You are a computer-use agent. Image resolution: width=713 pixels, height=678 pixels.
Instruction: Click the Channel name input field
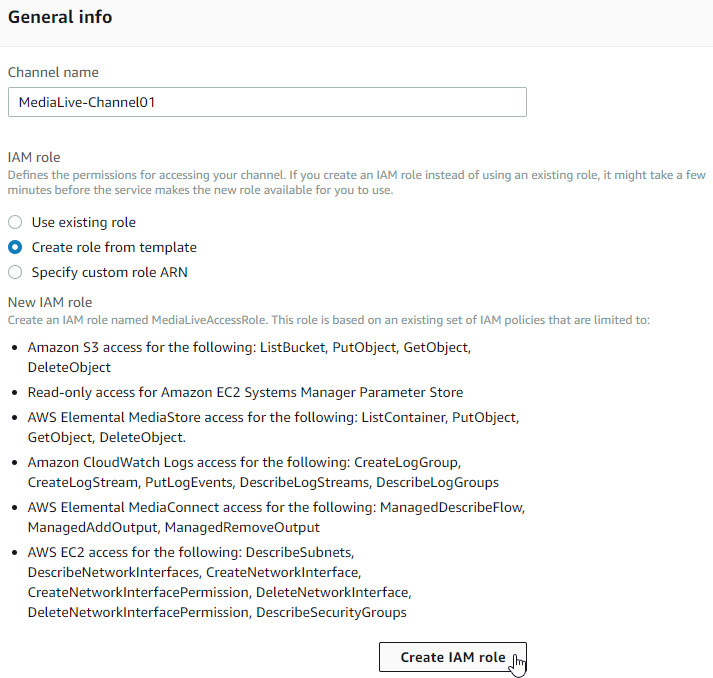point(266,102)
